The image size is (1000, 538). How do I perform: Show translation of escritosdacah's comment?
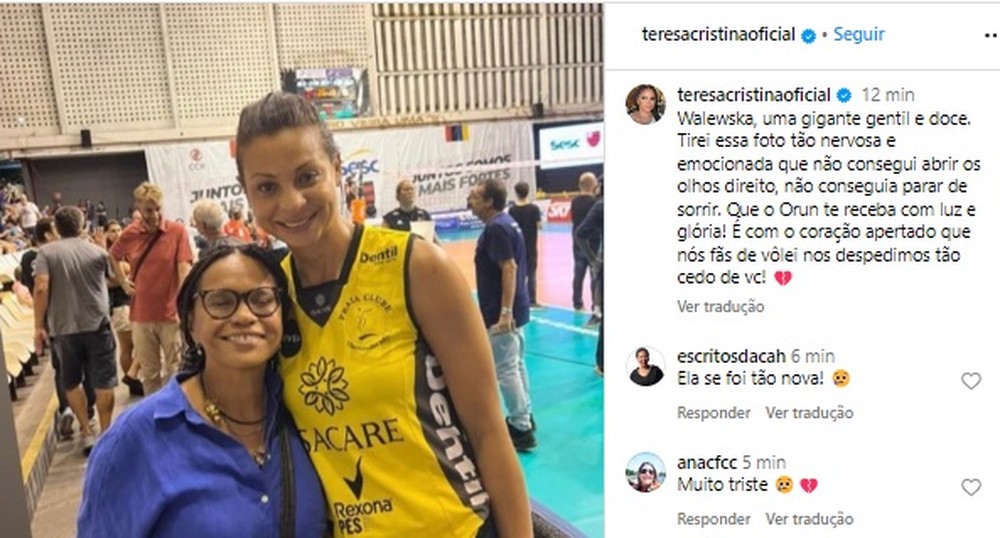click(809, 413)
